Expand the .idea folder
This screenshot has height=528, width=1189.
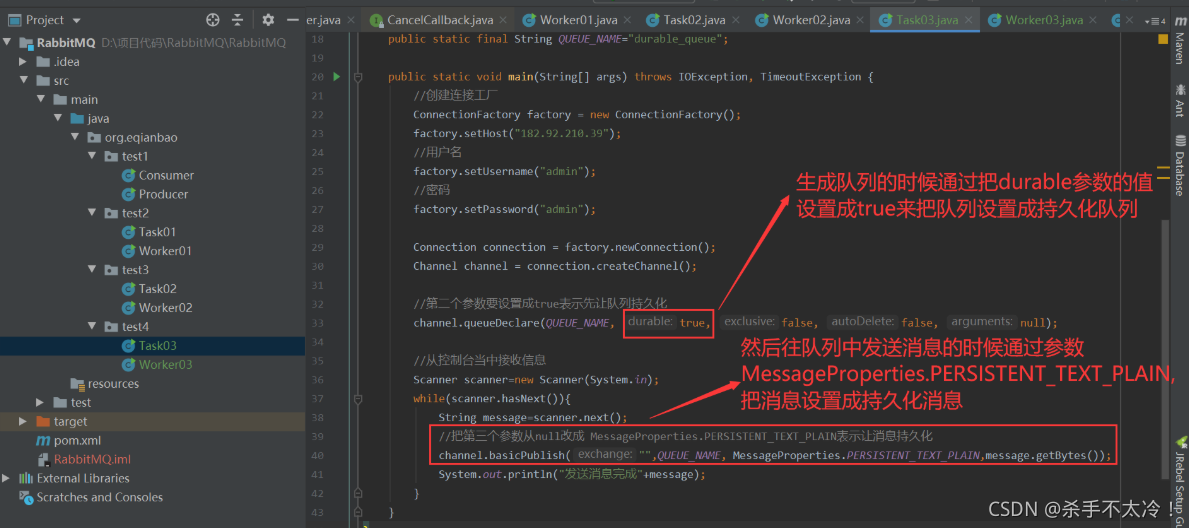(24, 61)
